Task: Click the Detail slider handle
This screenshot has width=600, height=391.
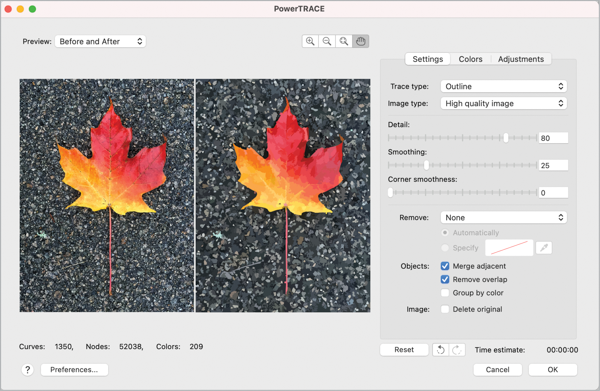Action: [506, 138]
